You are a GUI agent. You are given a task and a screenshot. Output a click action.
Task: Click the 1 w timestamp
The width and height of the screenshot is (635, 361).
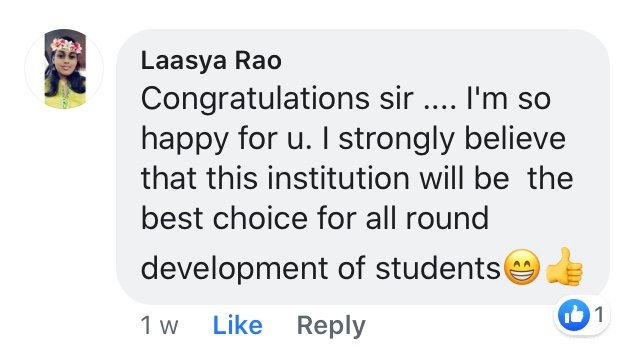point(159,325)
